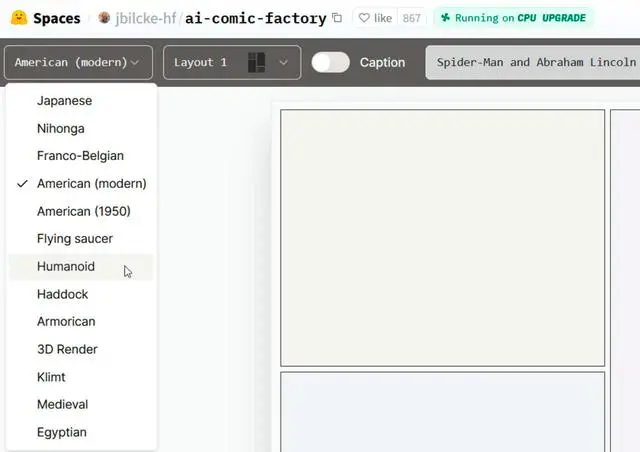Screen dimensions: 640x452
Task: Click the Layout 1 grid preview icon
Action: coord(257,62)
